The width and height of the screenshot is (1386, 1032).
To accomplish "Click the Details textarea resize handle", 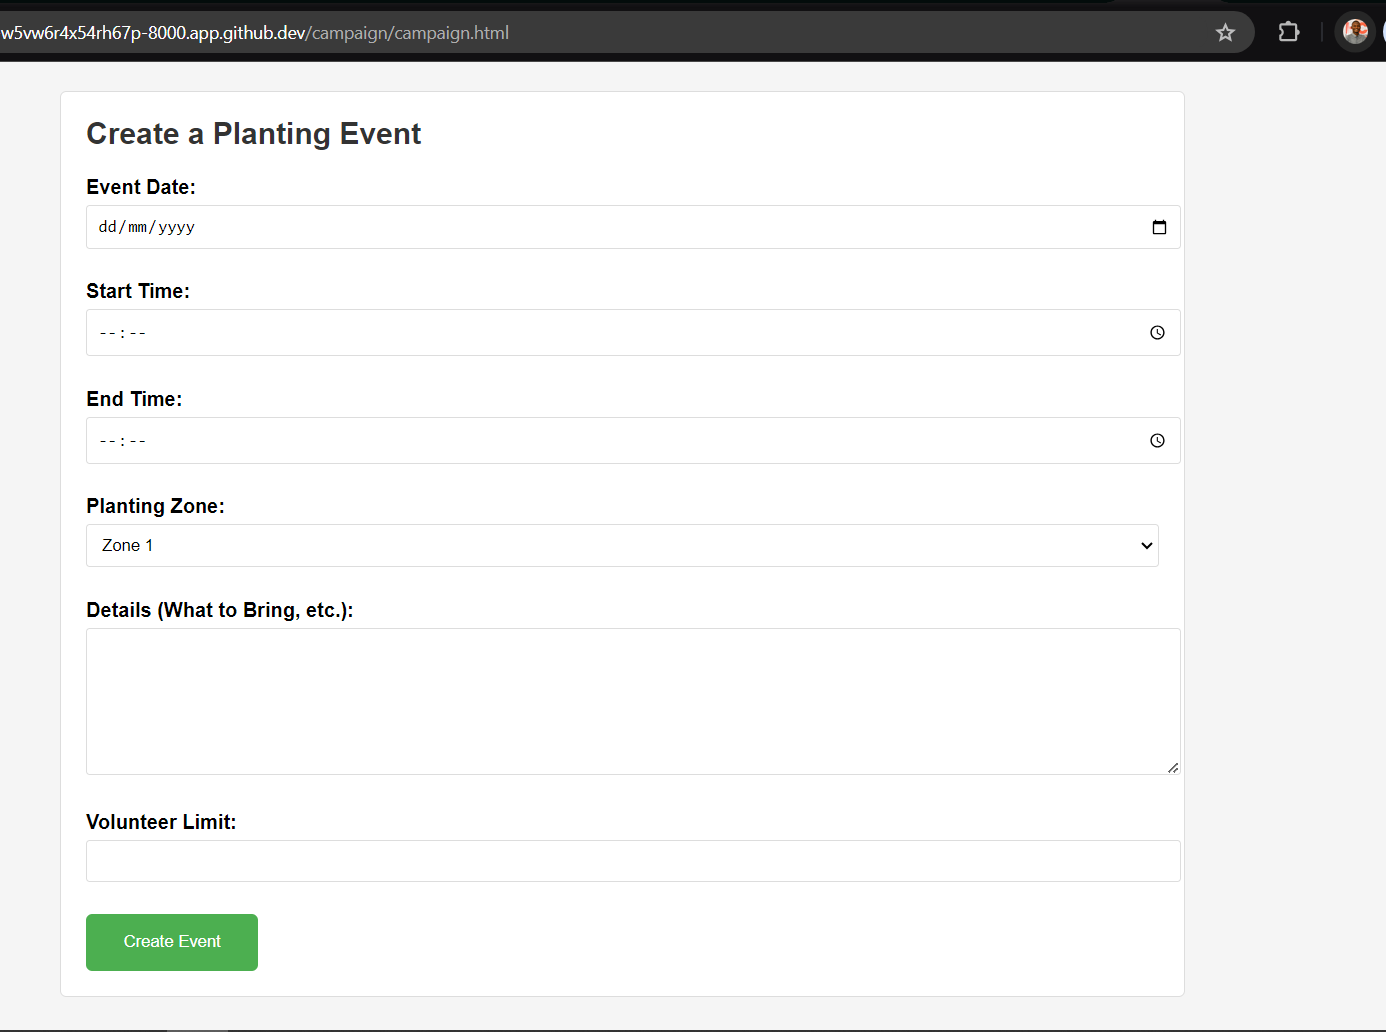I will point(1173,767).
